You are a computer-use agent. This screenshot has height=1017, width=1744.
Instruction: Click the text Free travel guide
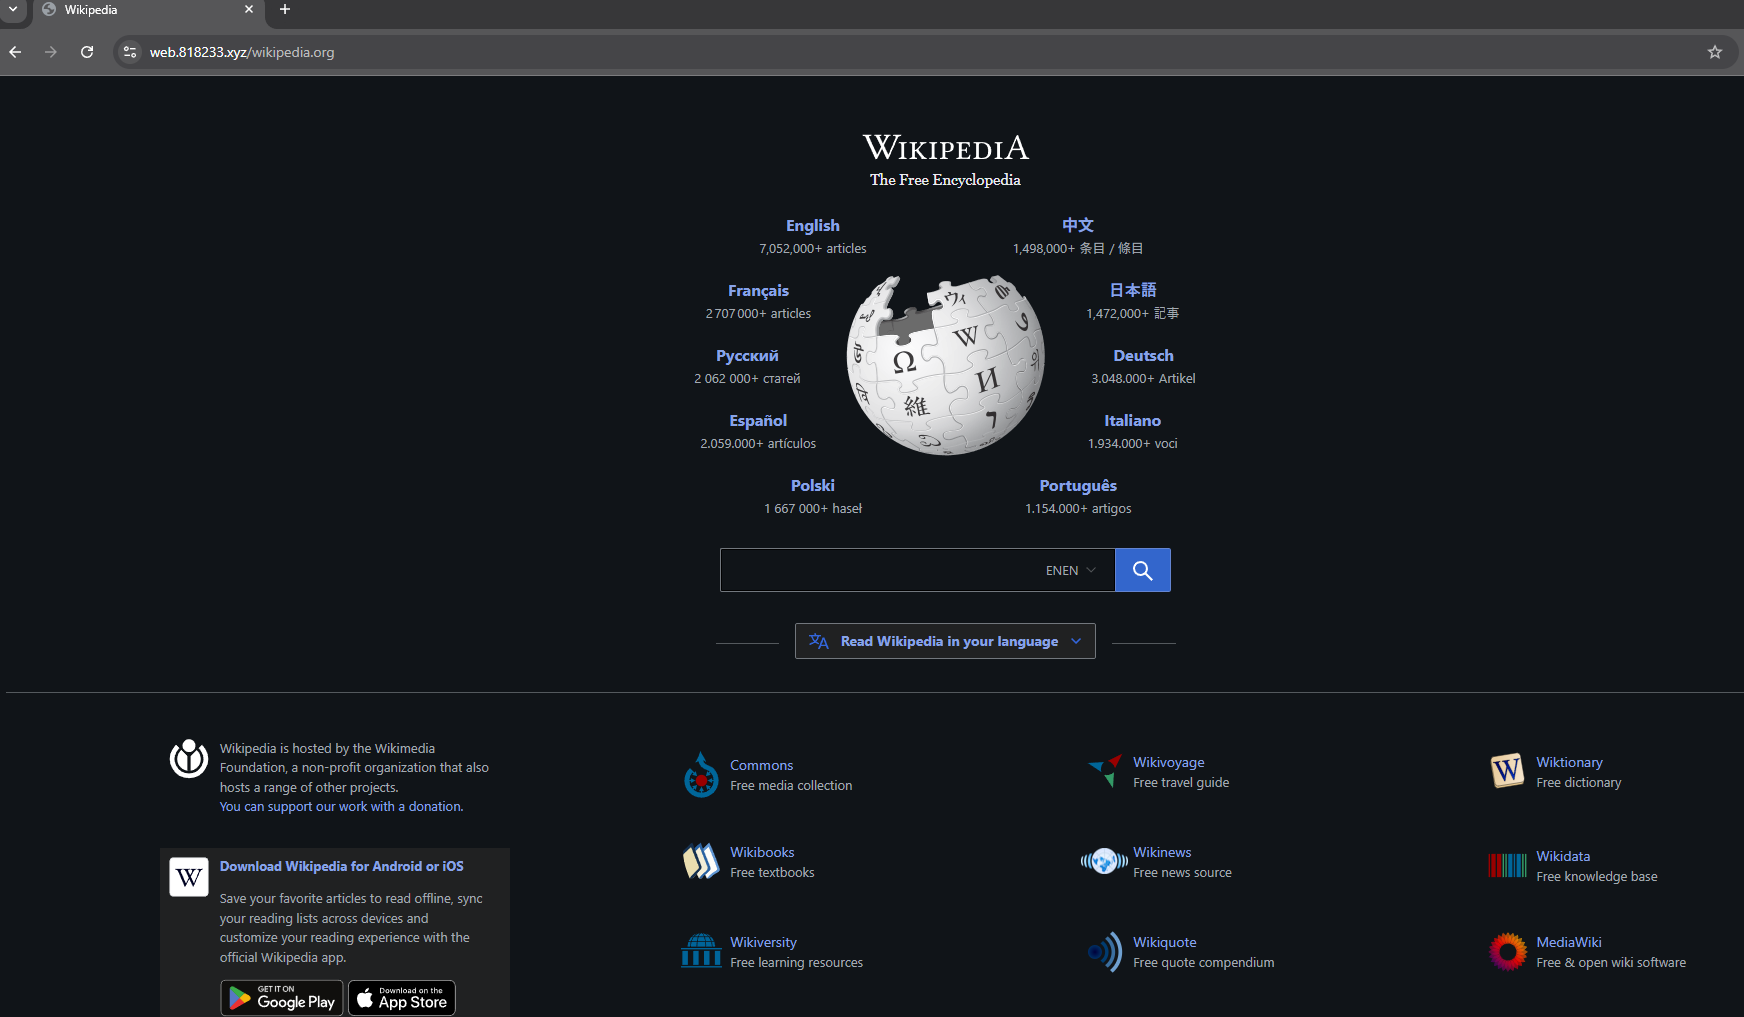click(1181, 783)
